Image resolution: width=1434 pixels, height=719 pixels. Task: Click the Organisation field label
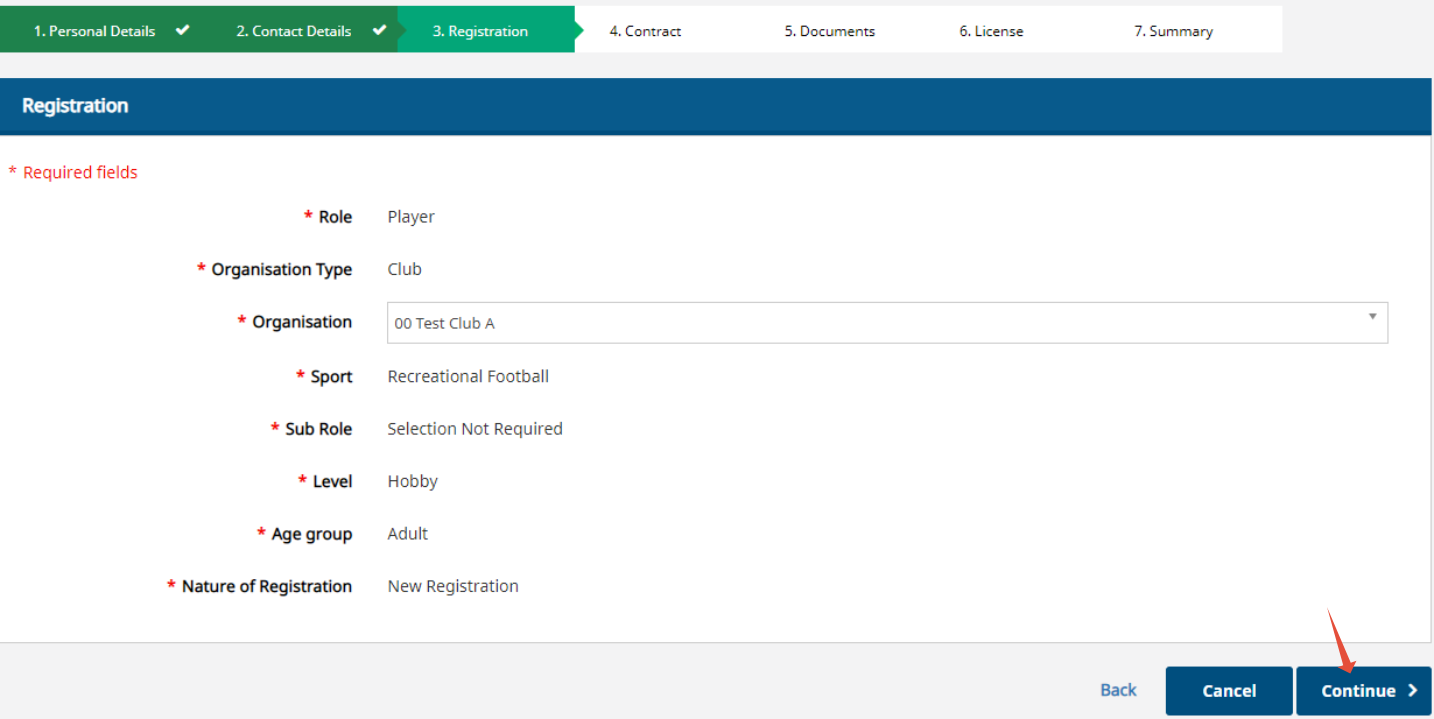[x=302, y=322]
